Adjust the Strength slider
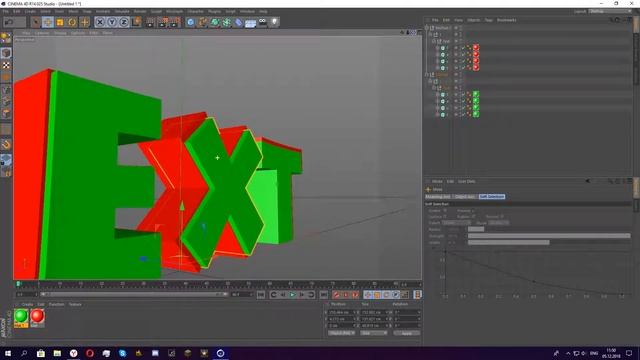The width and height of the screenshot is (640, 360). pyautogui.click(x=549, y=236)
